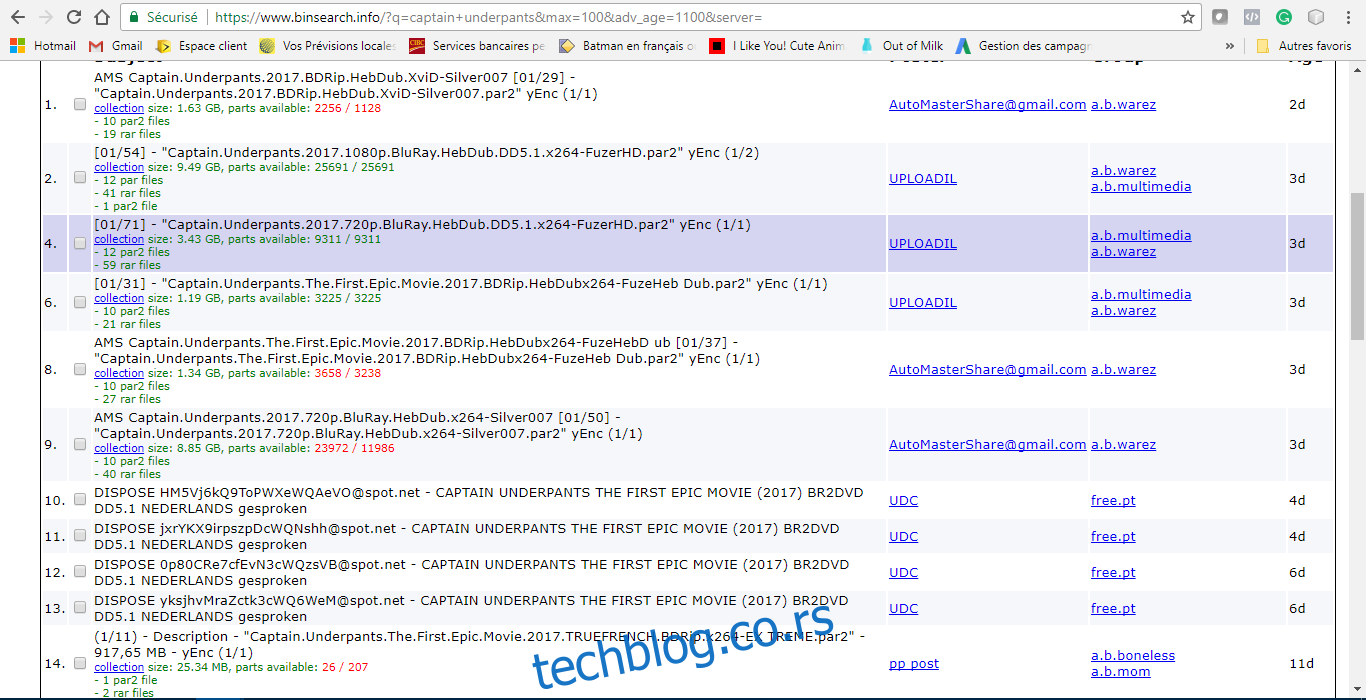
Task: Open collection link for 720p FuzerHD result
Action: pos(119,239)
